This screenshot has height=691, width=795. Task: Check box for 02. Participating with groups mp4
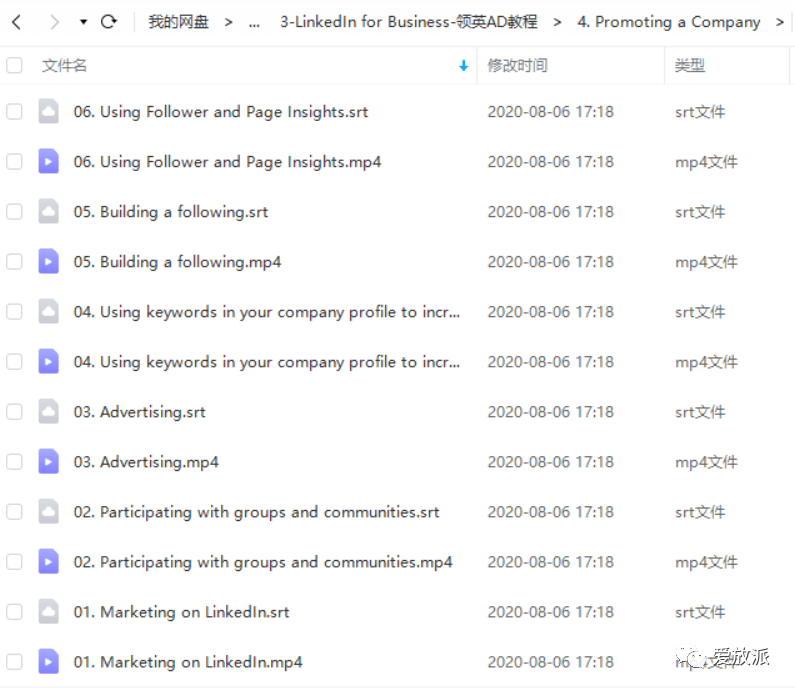[14, 562]
